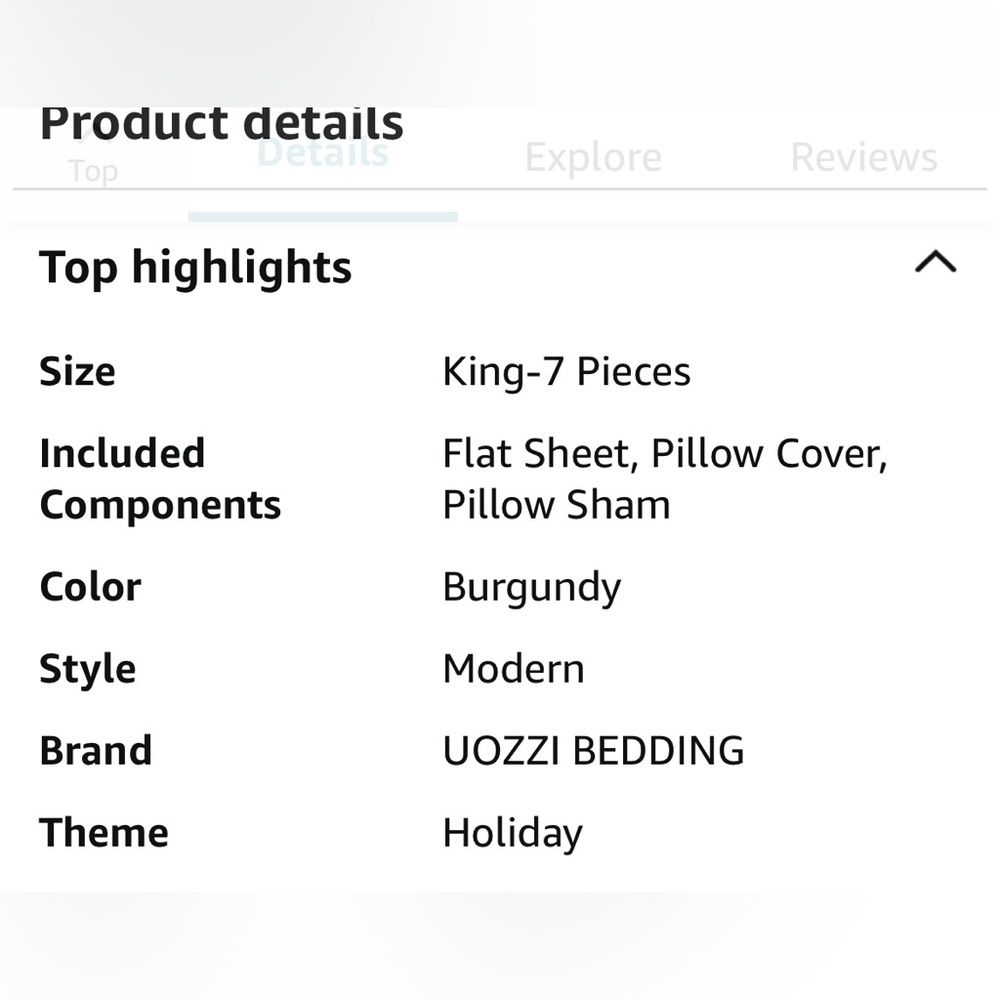
Task: Click the King-7 Pieces size value
Action: 566,370
